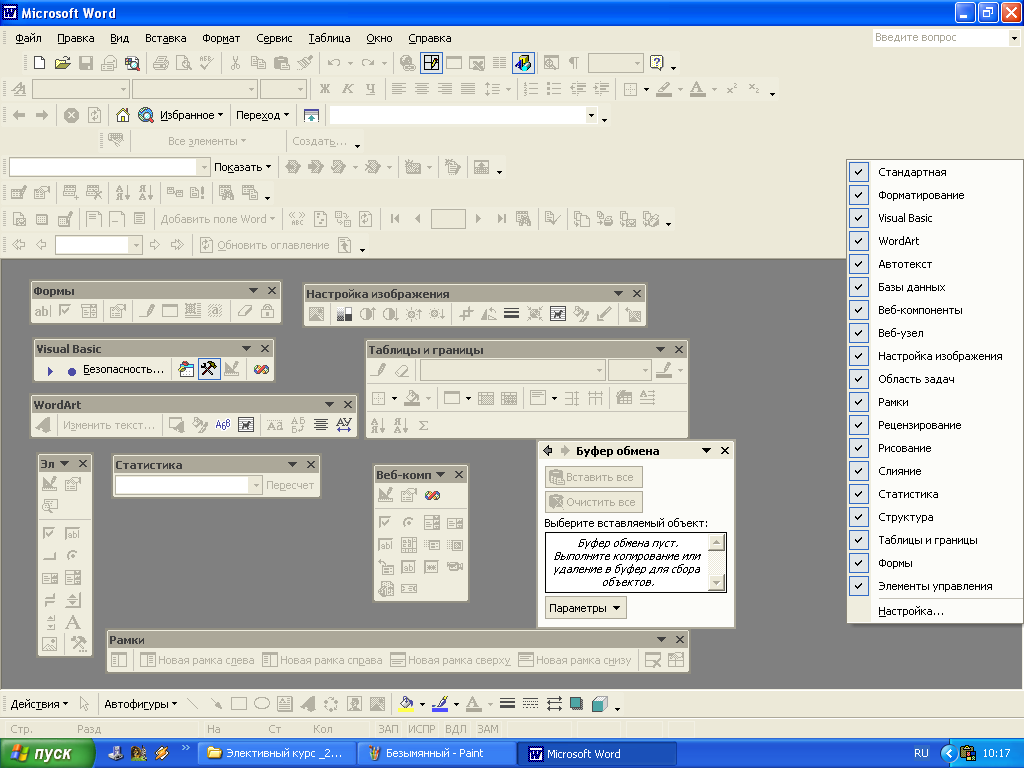
Task: Open a file with the folder icon
Action: point(63,63)
